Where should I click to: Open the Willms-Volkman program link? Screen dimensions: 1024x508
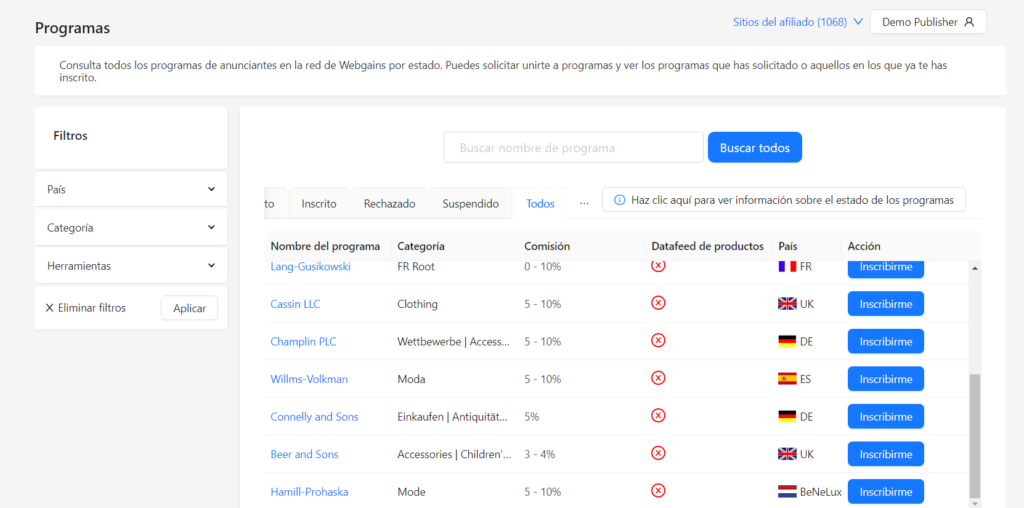[309, 379]
